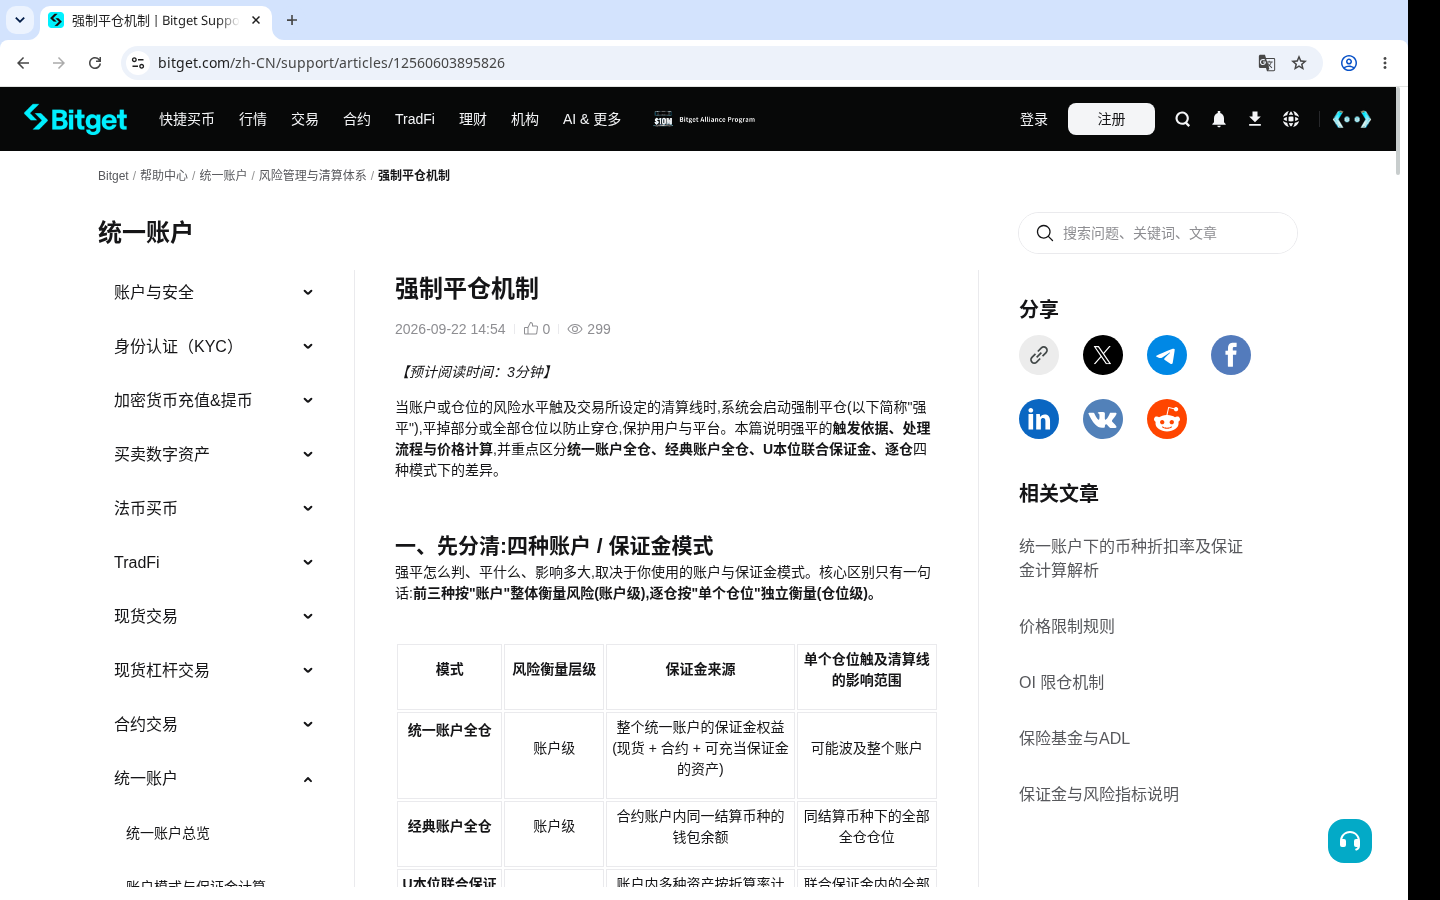The image size is (1440, 900).
Task: Focus the help center search field
Action: pyautogui.click(x=1158, y=233)
